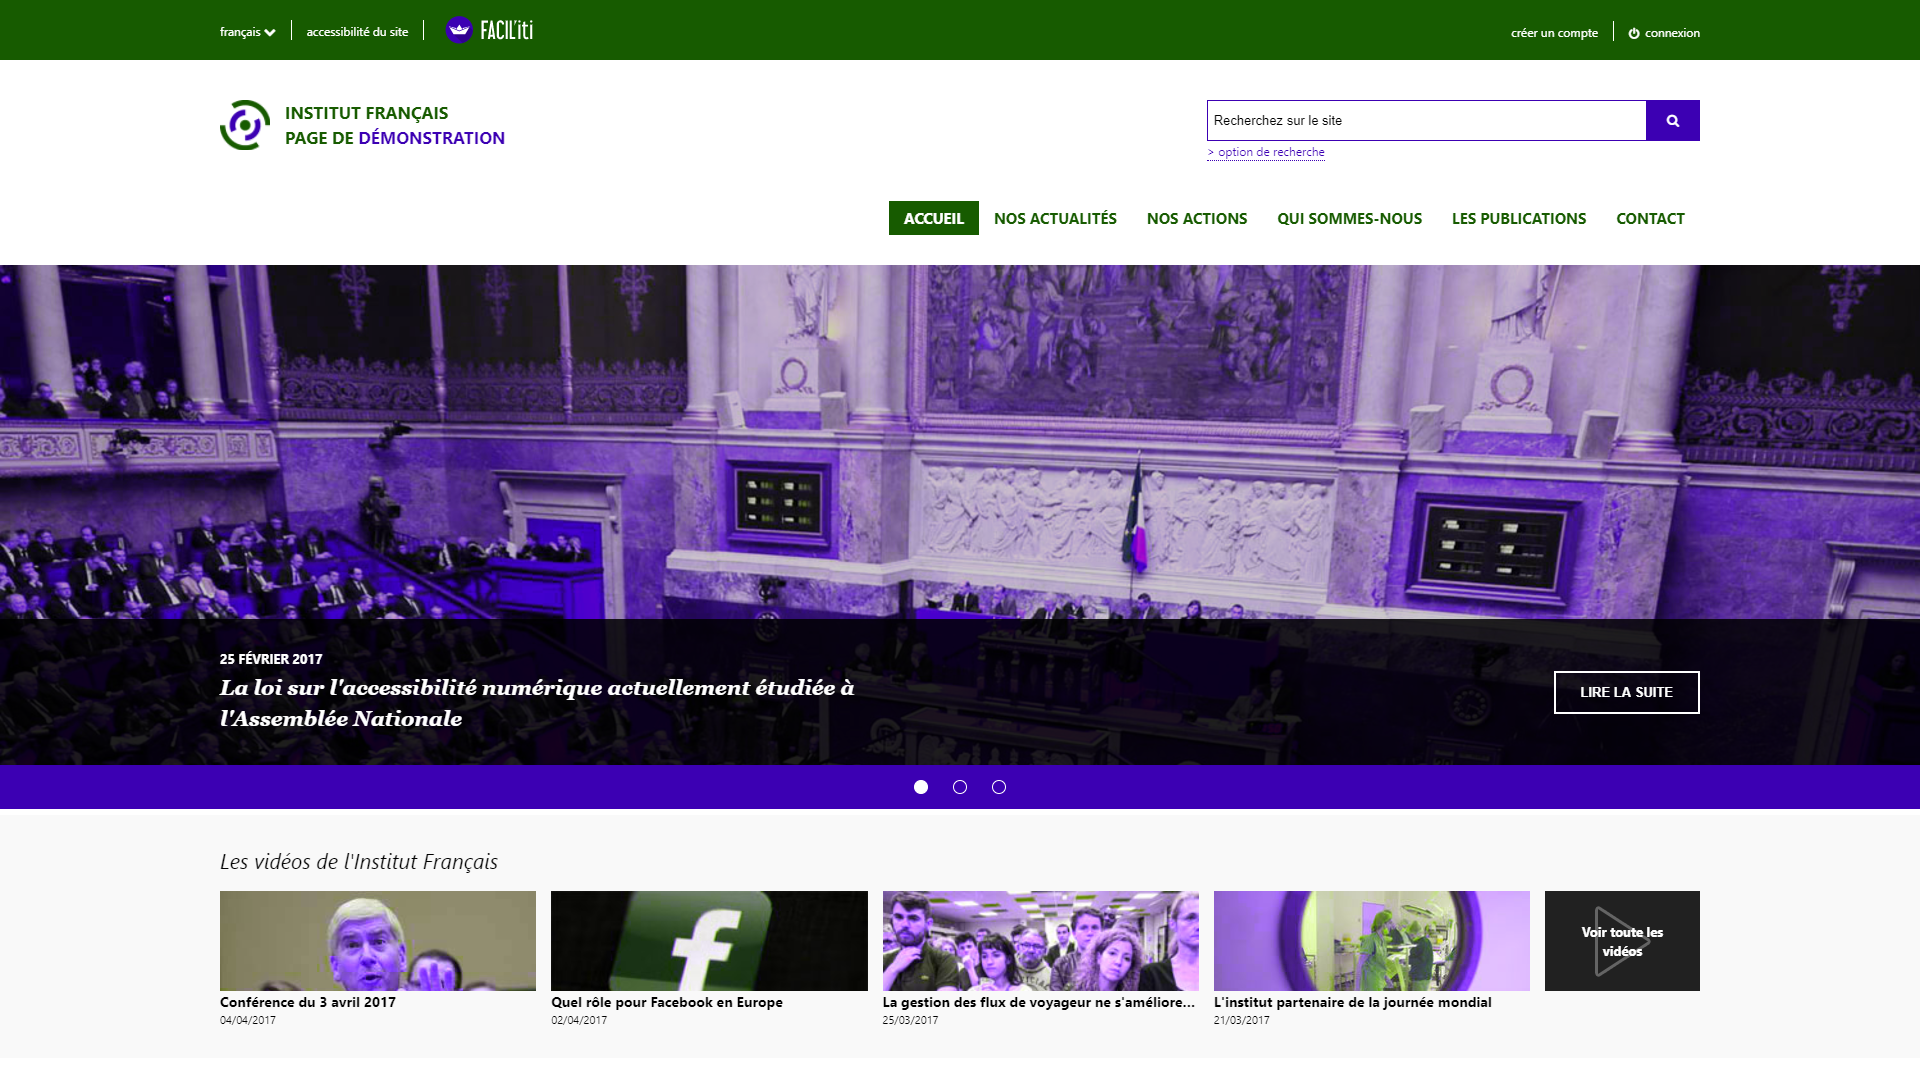
Task: Open Conférence du 3 avril 2017 thumbnail
Action: (378, 941)
